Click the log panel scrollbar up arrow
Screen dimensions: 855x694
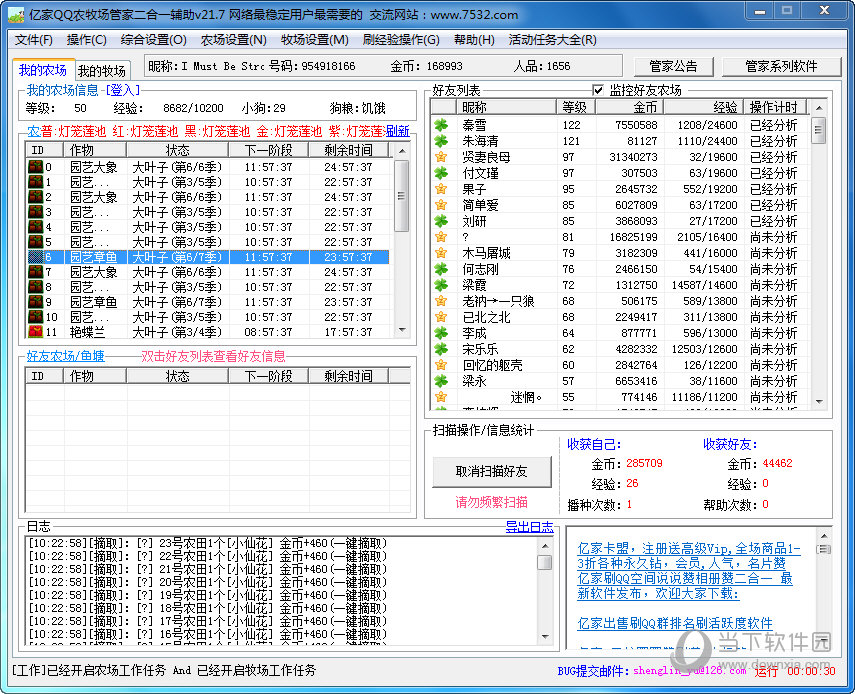tap(545, 545)
